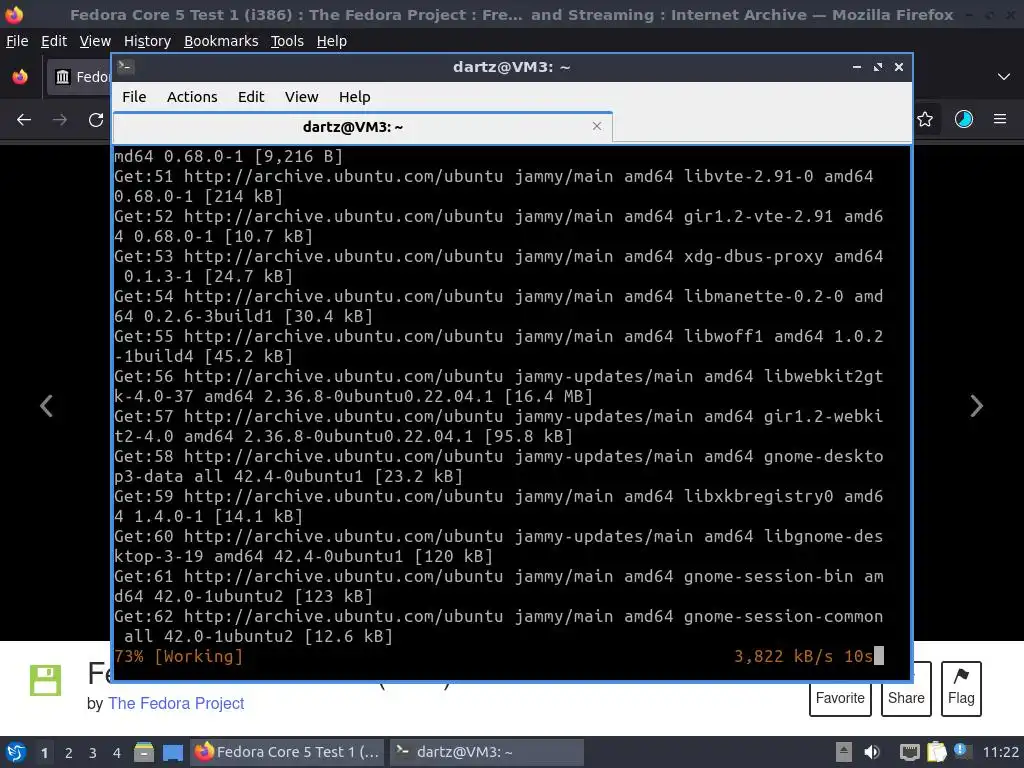Screen dimensions: 1024x768
Task: Click the network monitor tray icon
Action: coord(909,752)
